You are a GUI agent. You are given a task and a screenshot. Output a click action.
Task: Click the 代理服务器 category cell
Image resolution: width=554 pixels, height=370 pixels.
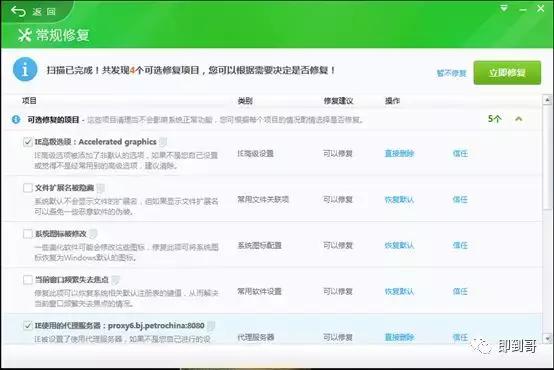coord(255,337)
